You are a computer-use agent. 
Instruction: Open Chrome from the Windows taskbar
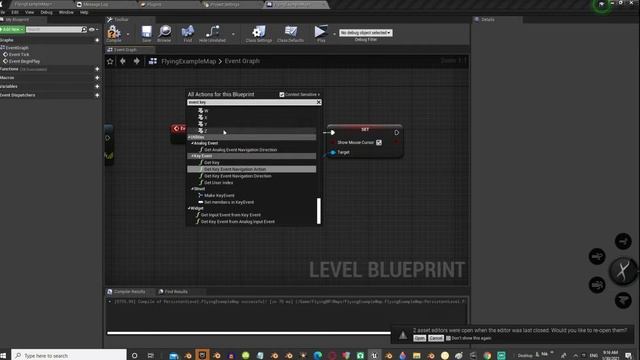click(487, 355)
